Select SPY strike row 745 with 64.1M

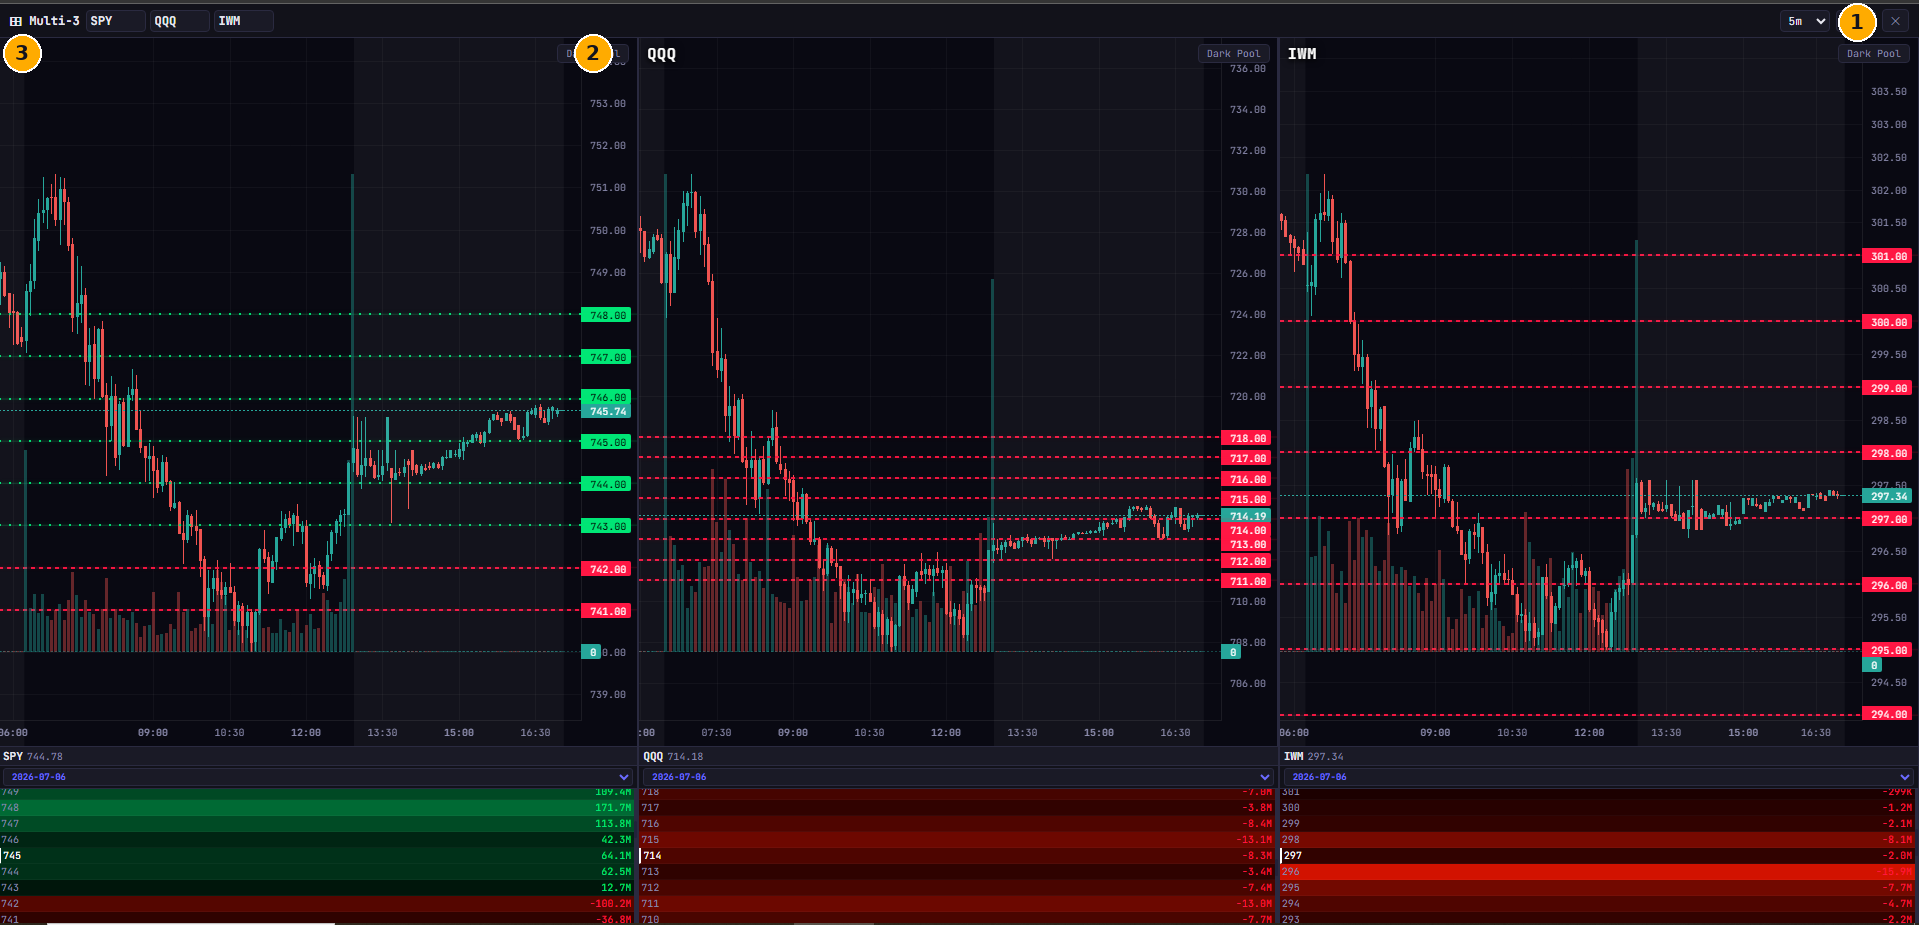tap(317, 856)
